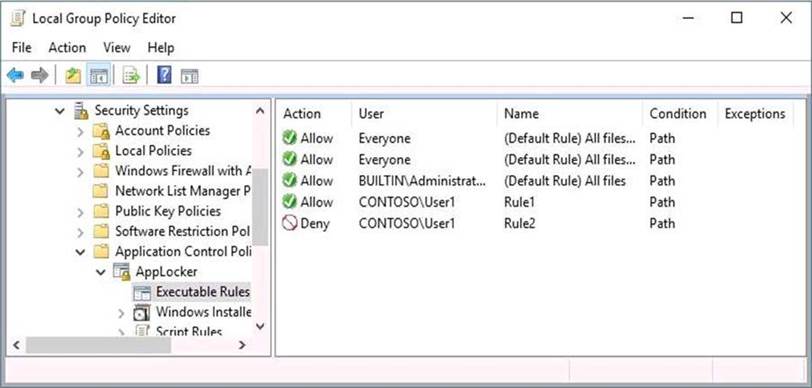Screen dimensions: 812x388
Task: Toggle the Show/Hide Action Pane icon
Action: 189,77
